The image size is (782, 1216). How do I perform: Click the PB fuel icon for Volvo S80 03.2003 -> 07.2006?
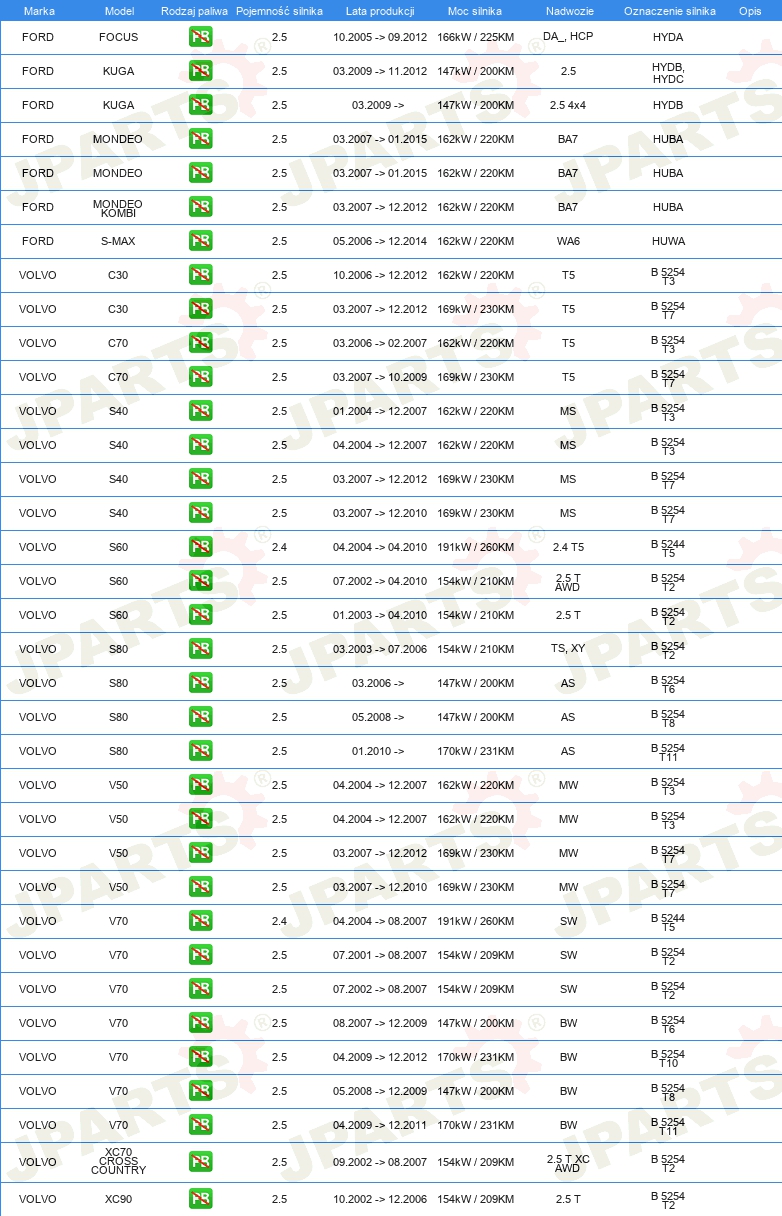[x=200, y=649]
